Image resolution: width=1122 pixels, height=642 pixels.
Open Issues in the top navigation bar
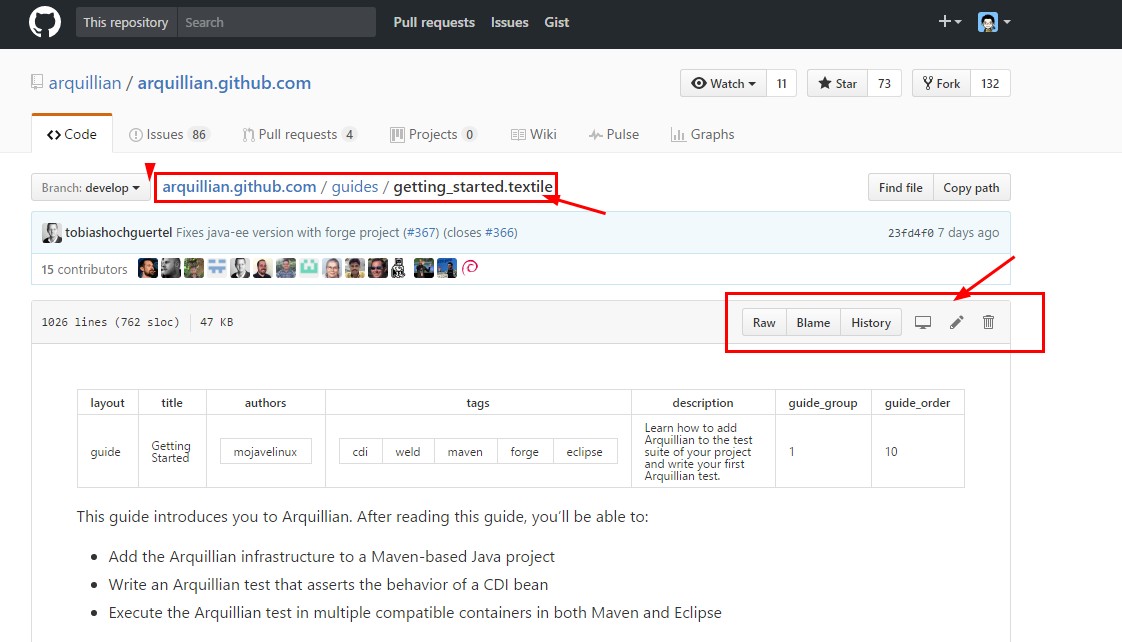(x=509, y=22)
